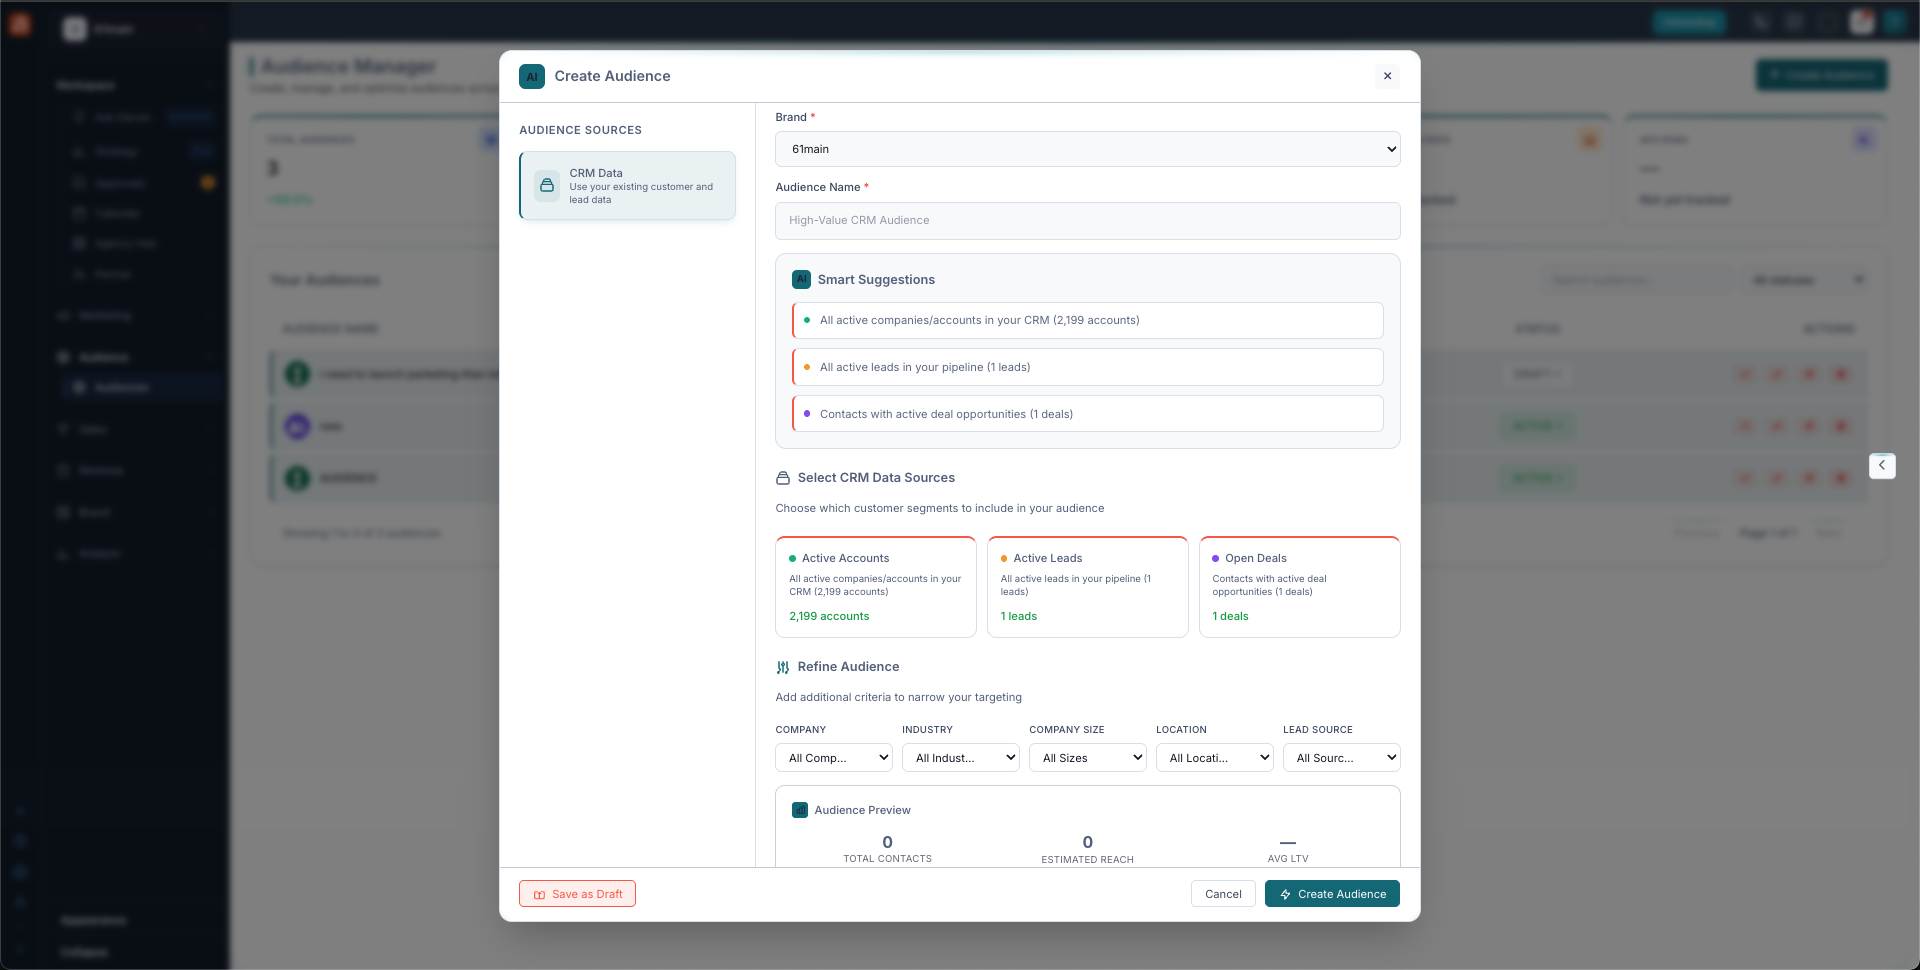Click the 1 deals count text
This screenshot has height=970, width=1920.
[x=1230, y=617]
